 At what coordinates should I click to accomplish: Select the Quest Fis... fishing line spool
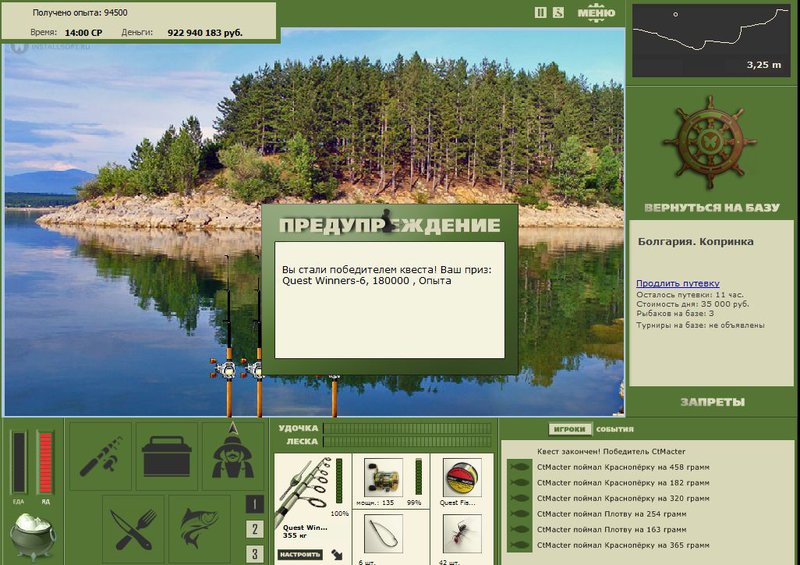(x=462, y=478)
